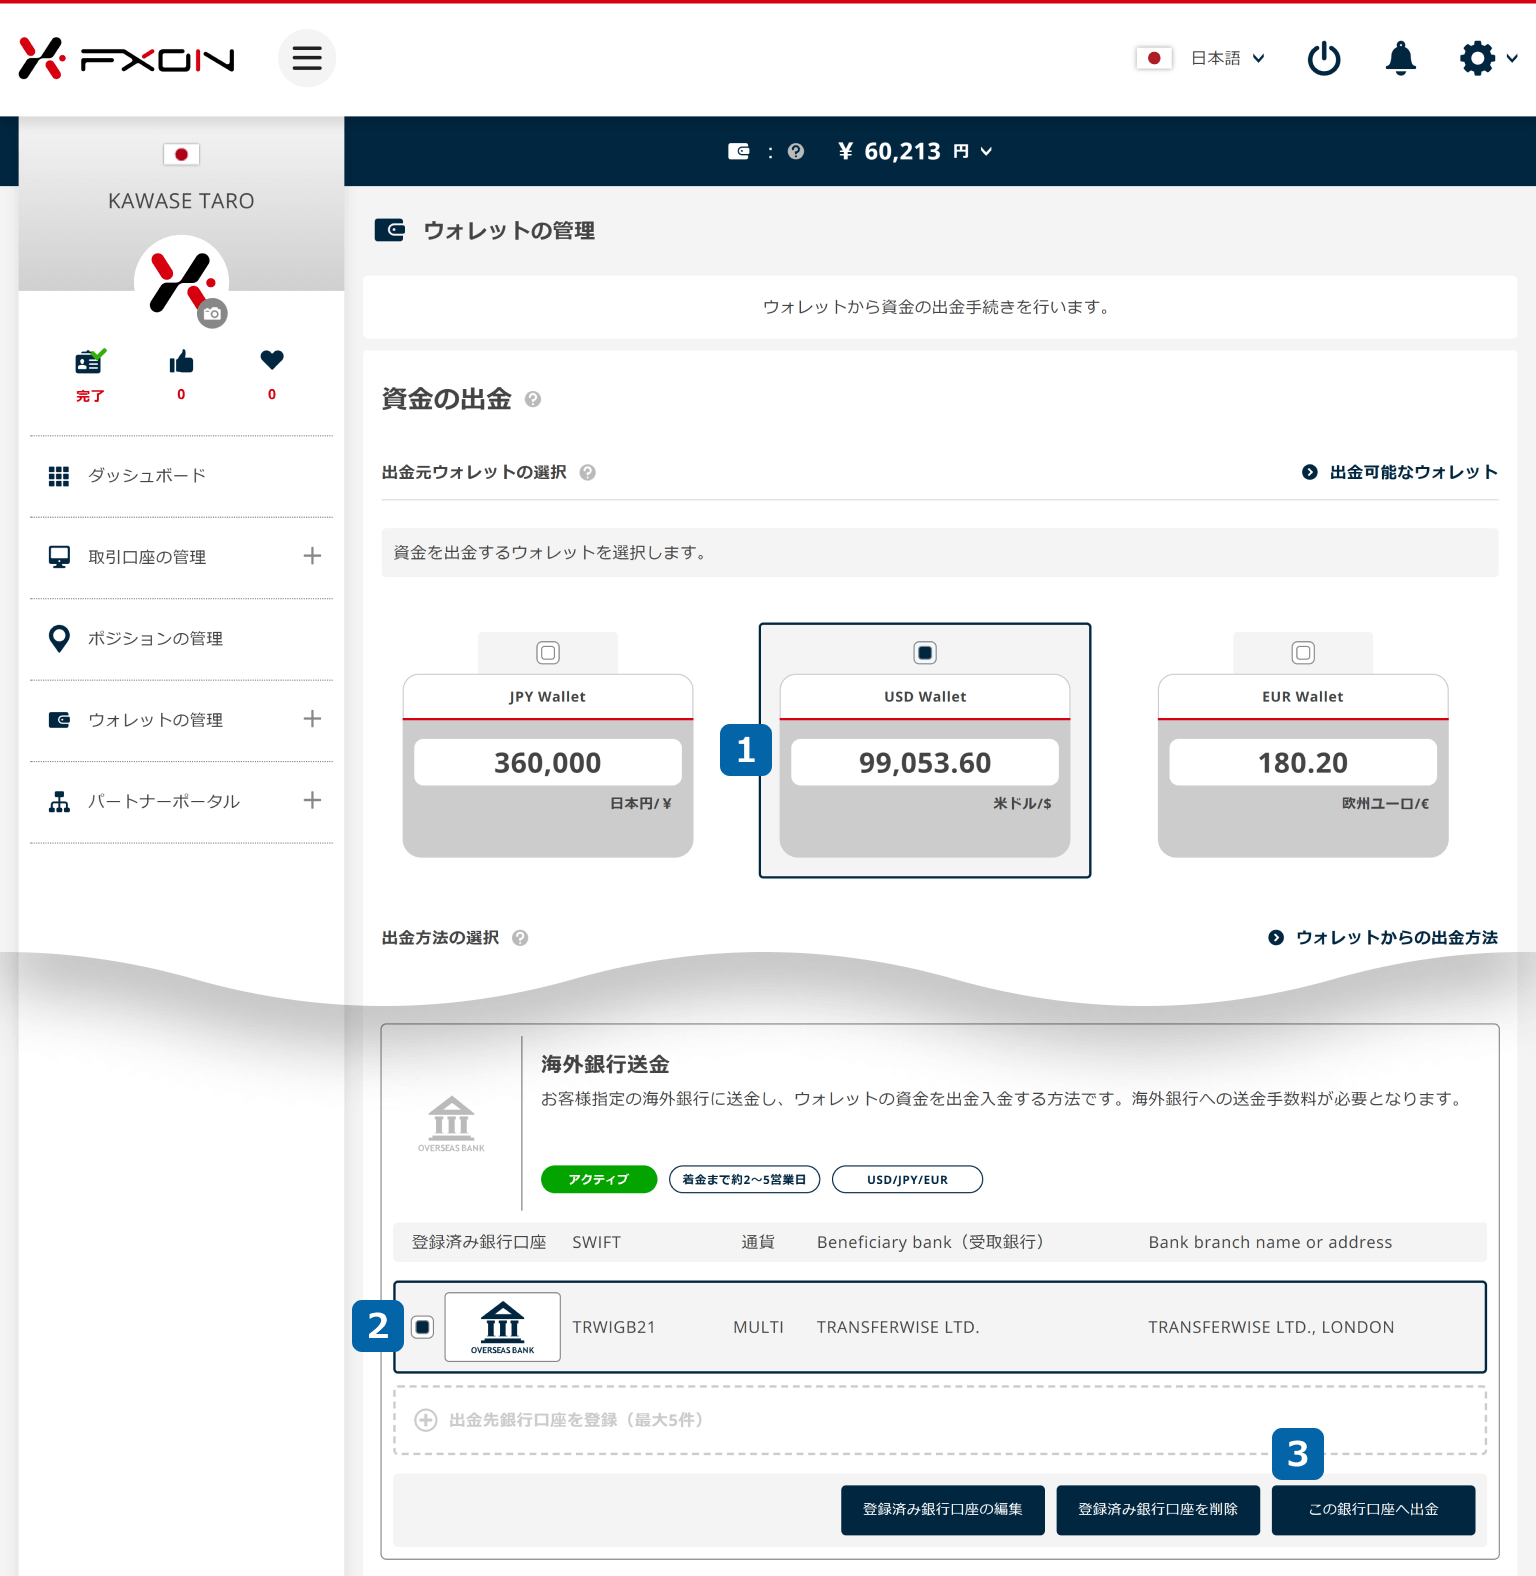Screen dimensions: 1536x1576
Task: Expand 取引口座の管理 plus icon
Action: click(312, 556)
